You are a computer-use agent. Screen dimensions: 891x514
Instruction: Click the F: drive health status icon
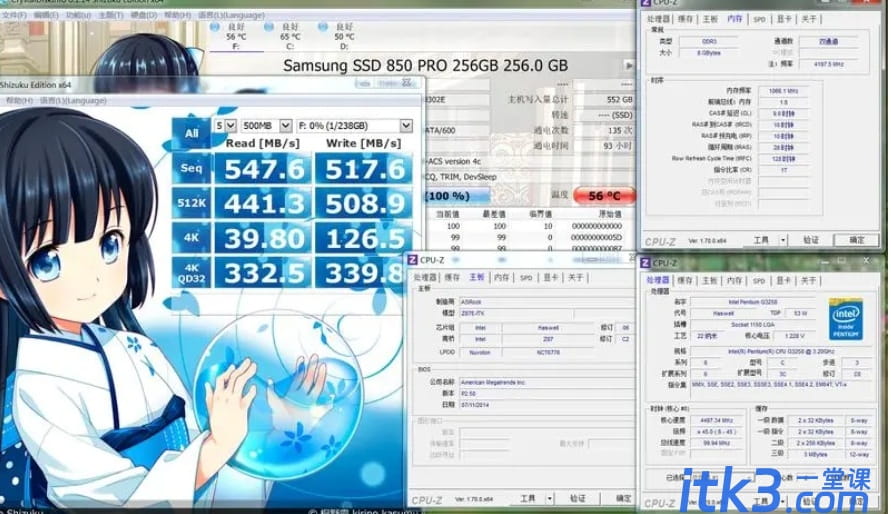(215, 27)
